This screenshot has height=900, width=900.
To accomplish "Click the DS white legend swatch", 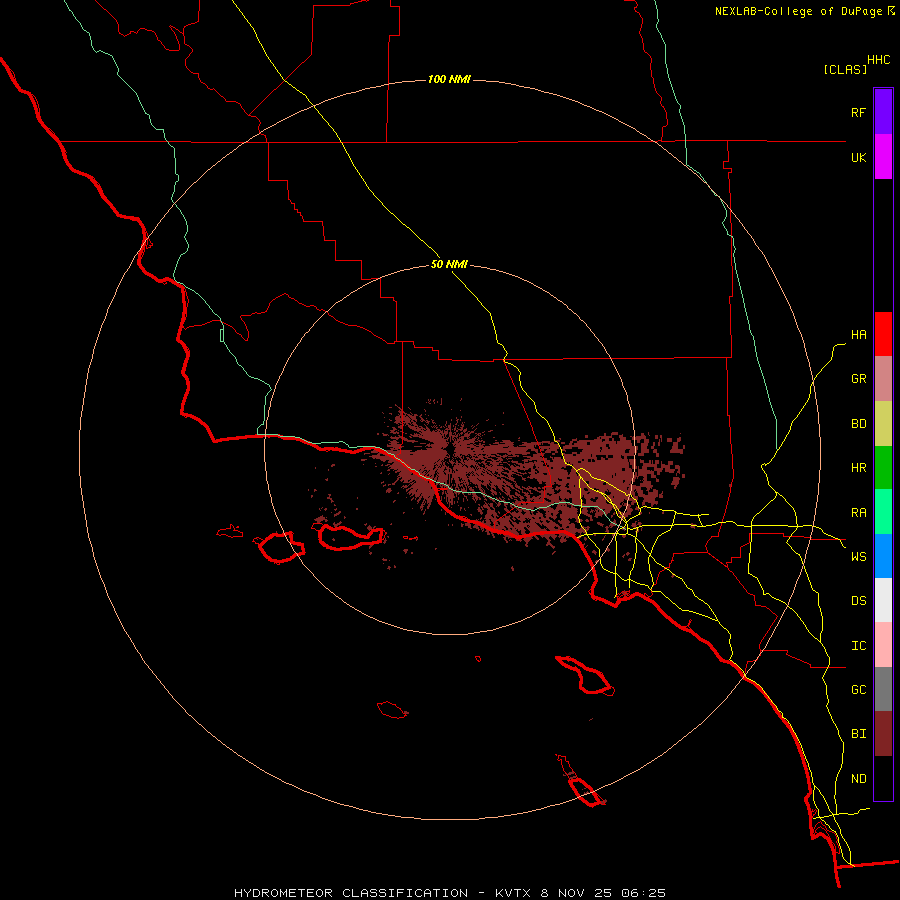I will coord(883,600).
